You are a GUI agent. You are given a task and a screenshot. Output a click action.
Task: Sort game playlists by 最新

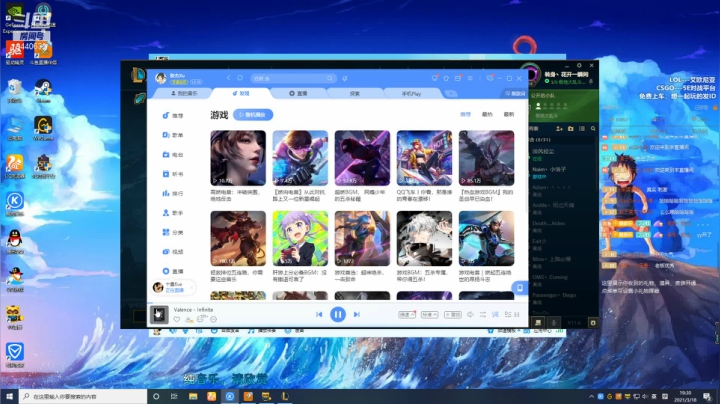(x=509, y=114)
